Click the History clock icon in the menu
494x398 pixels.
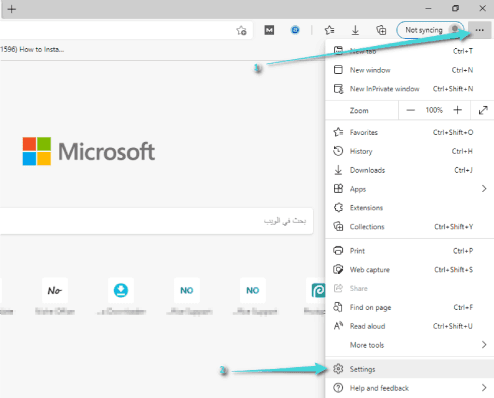point(338,151)
